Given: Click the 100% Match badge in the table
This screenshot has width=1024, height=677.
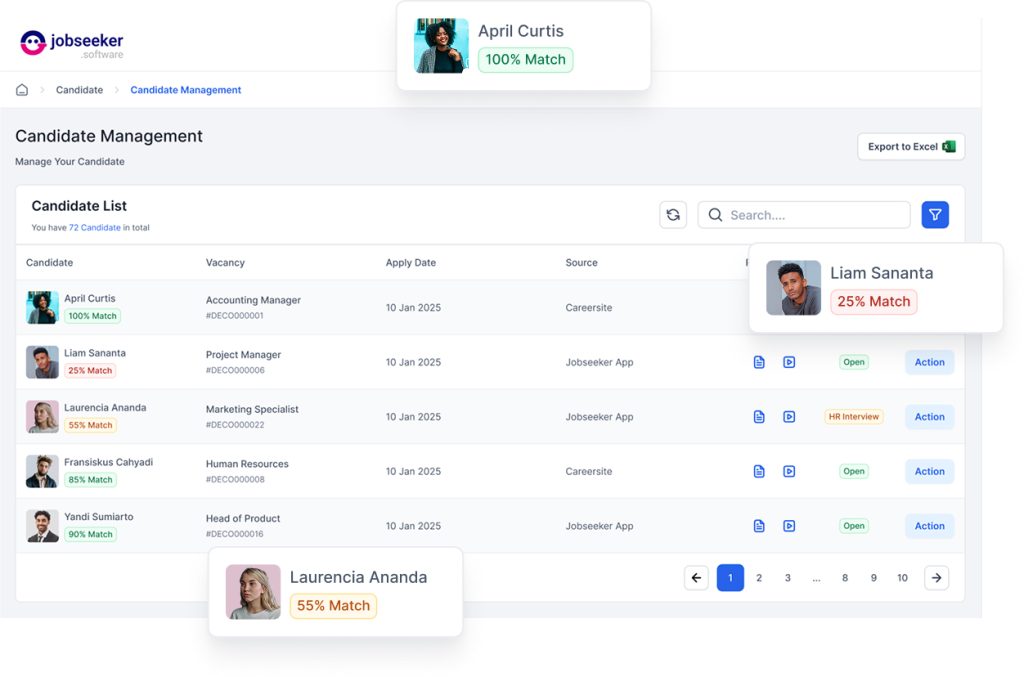Looking at the screenshot, I should [x=92, y=316].
